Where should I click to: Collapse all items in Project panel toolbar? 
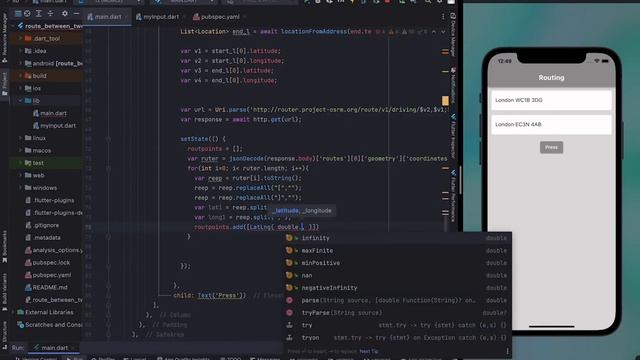coord(51,13)
